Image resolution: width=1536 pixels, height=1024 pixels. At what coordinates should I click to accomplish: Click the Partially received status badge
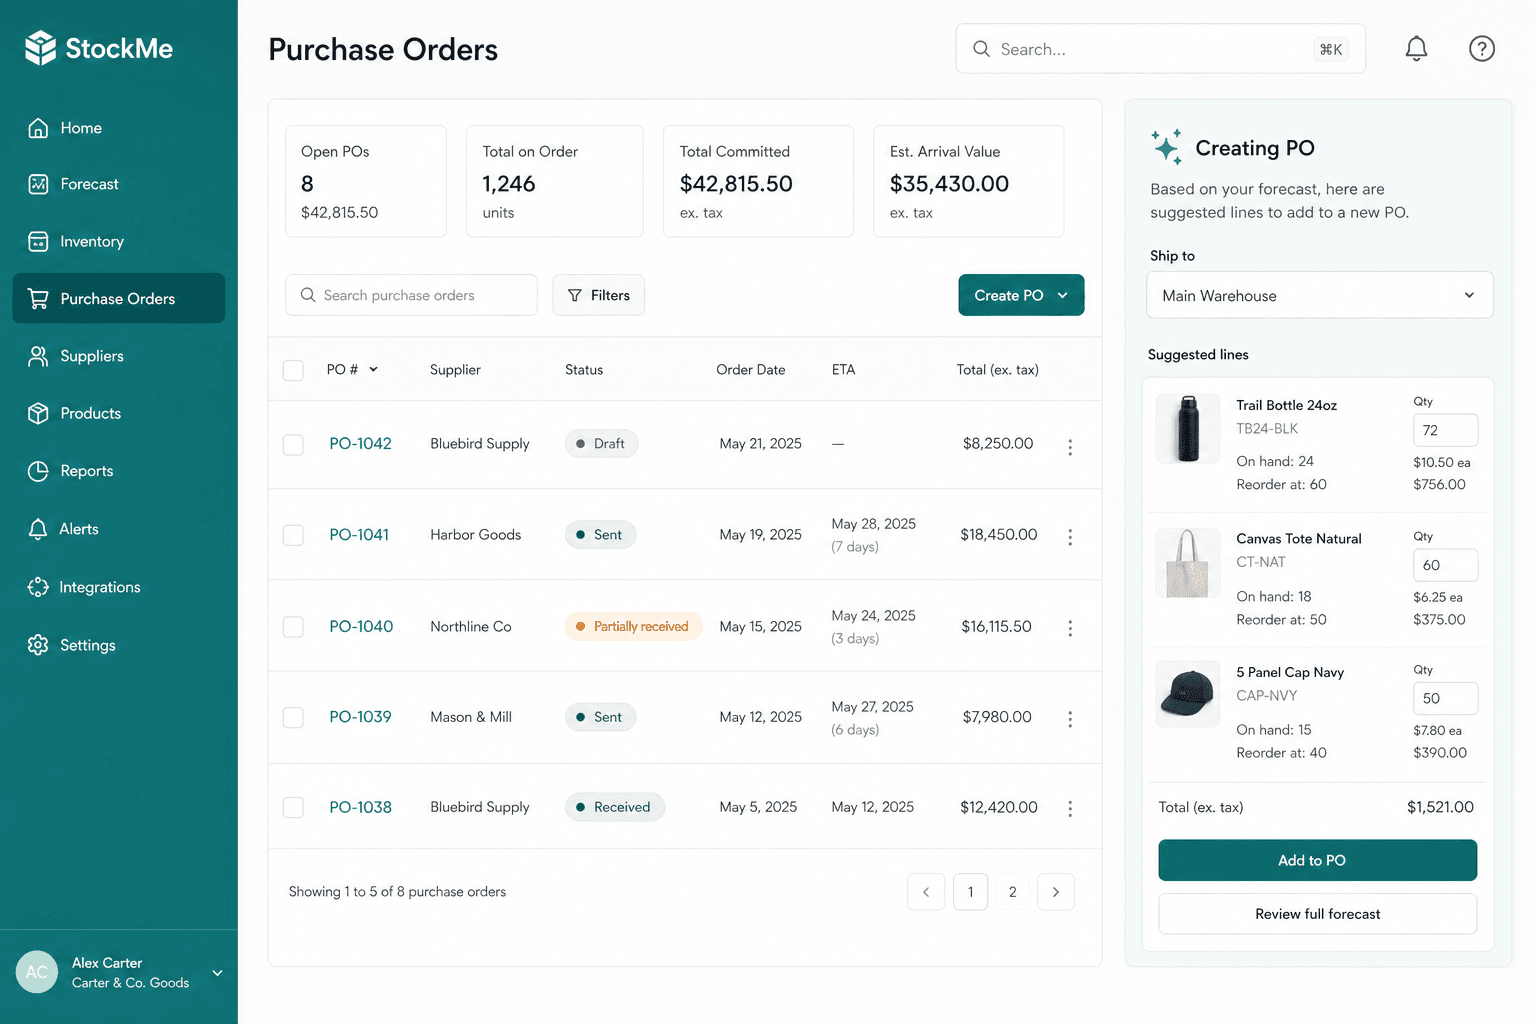click(633, 626)
